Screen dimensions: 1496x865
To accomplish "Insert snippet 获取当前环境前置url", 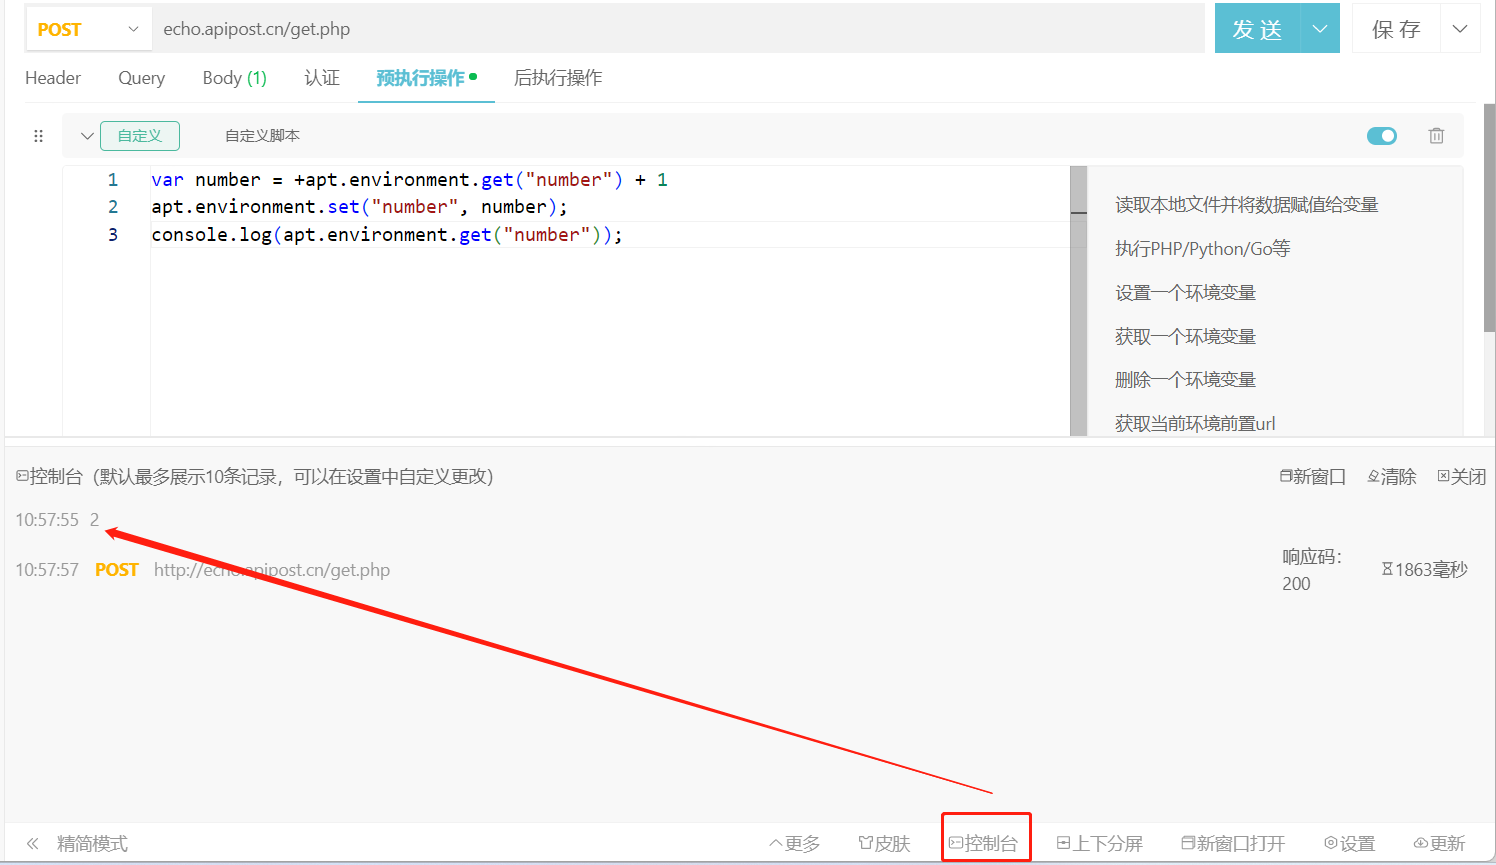I will pyautogui.click(x=1195, y=424).
